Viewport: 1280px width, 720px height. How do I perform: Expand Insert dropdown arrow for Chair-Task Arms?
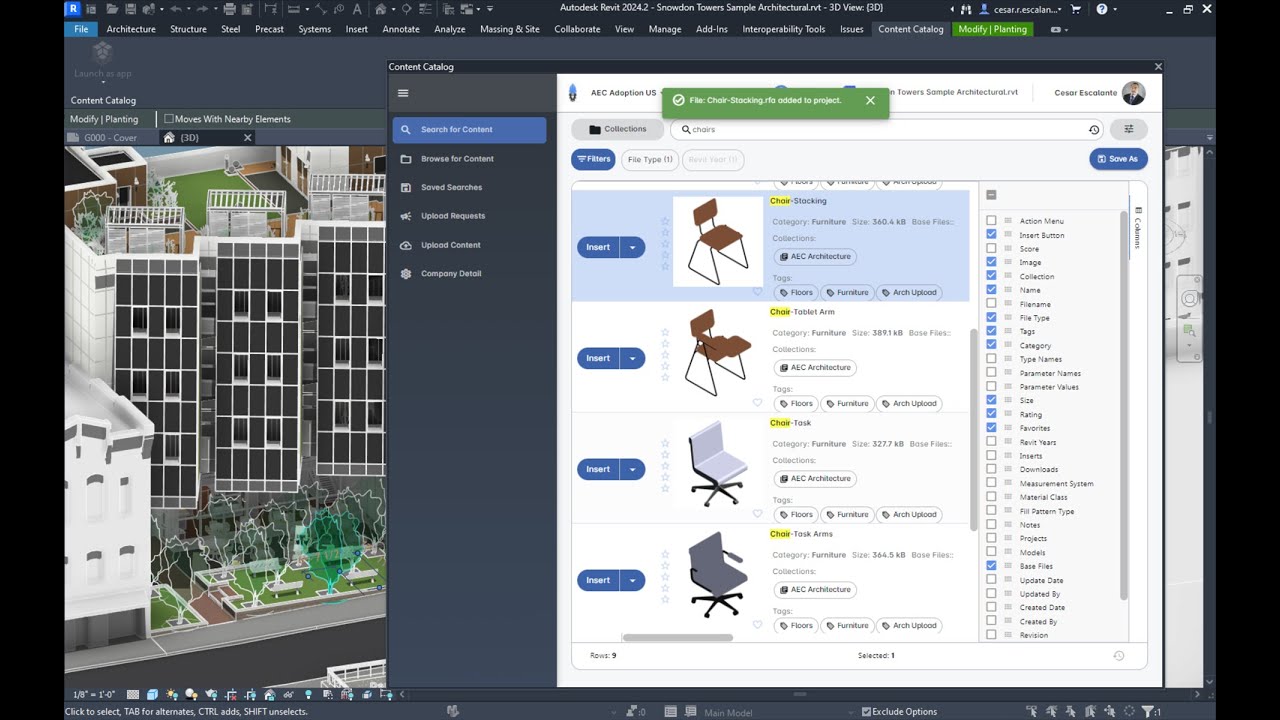[632, 580]
